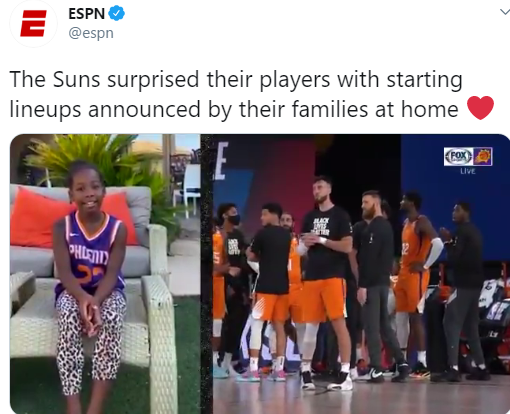Click the Phoenix Suns logo watermark

tap(483, 156)
